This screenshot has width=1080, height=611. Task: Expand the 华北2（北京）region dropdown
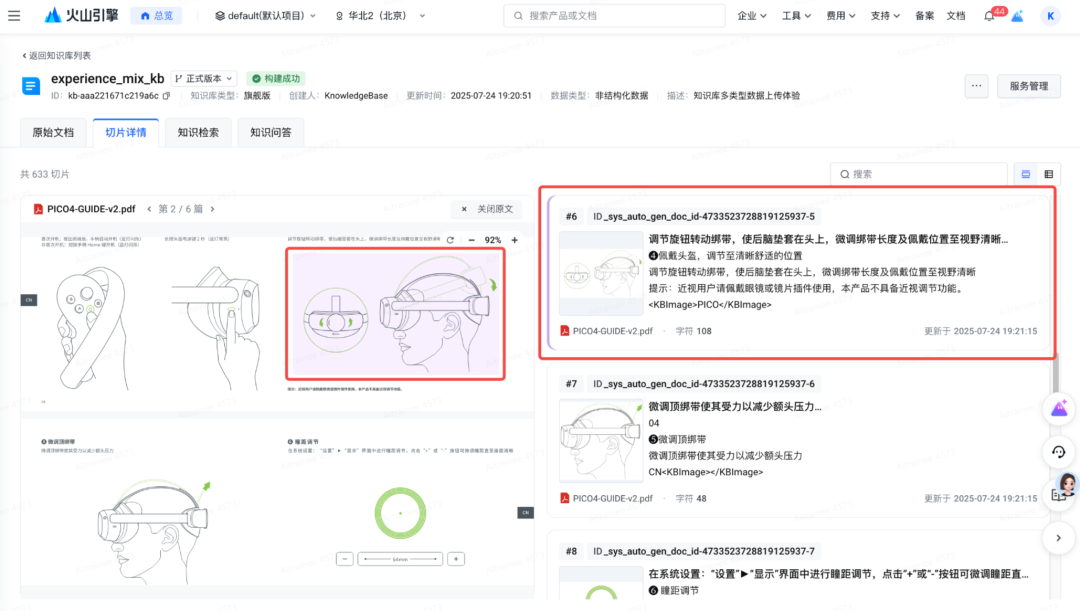tap(380, 15)
